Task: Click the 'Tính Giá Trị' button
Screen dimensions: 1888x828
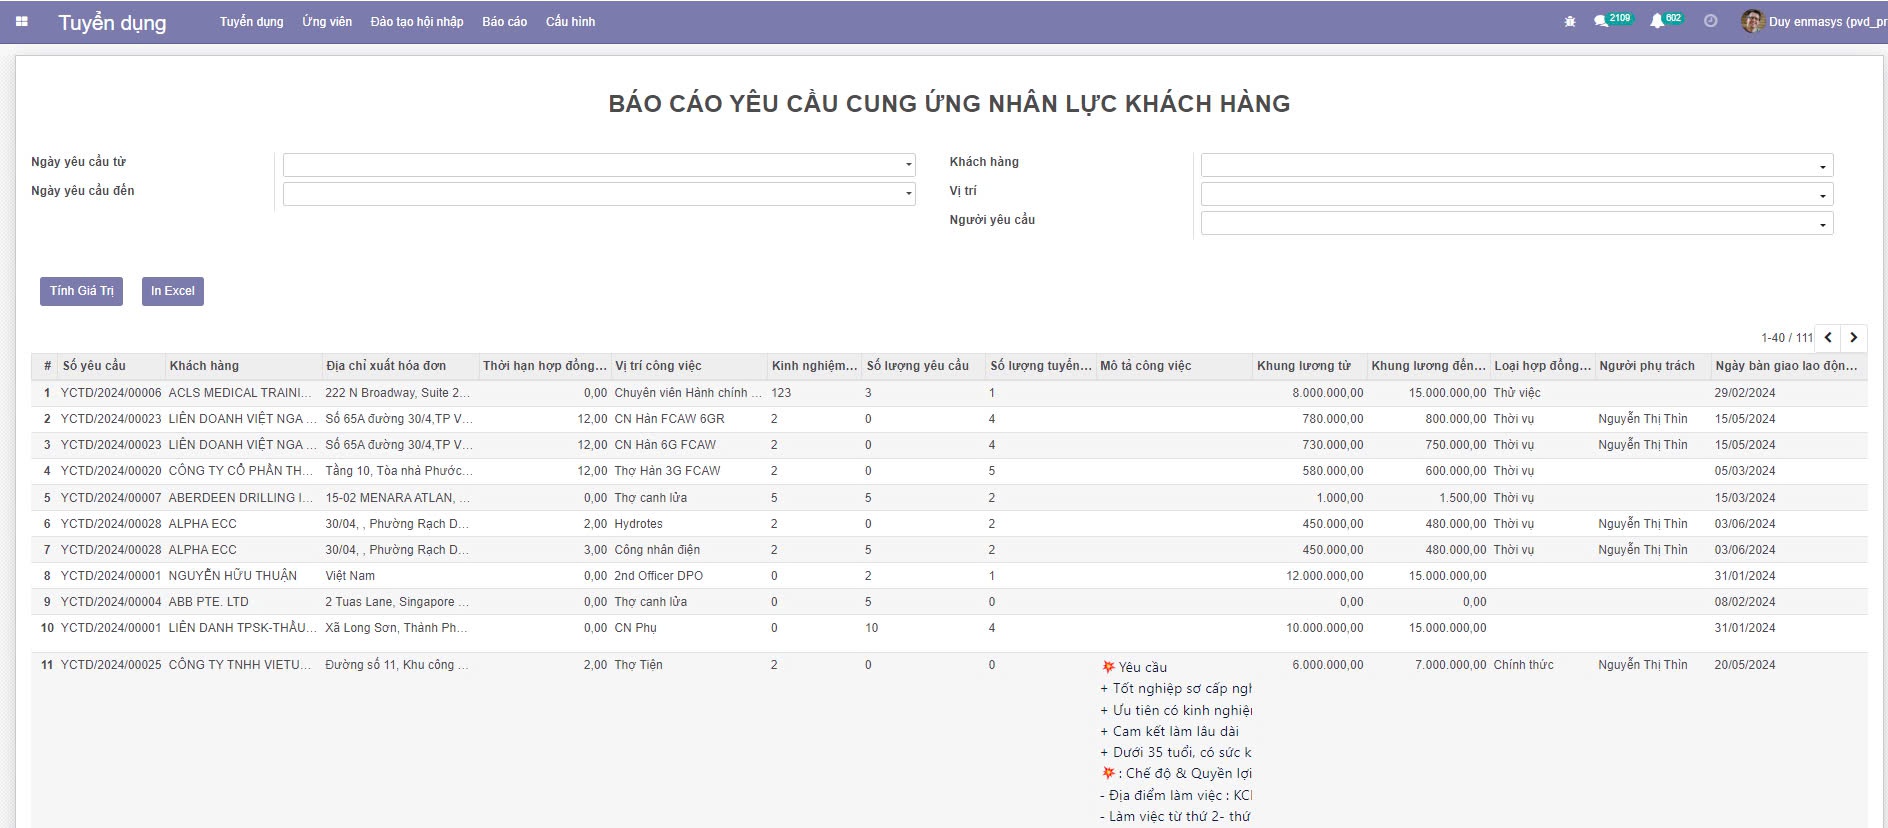Action: pyautogui.click(x=81, y=291)
